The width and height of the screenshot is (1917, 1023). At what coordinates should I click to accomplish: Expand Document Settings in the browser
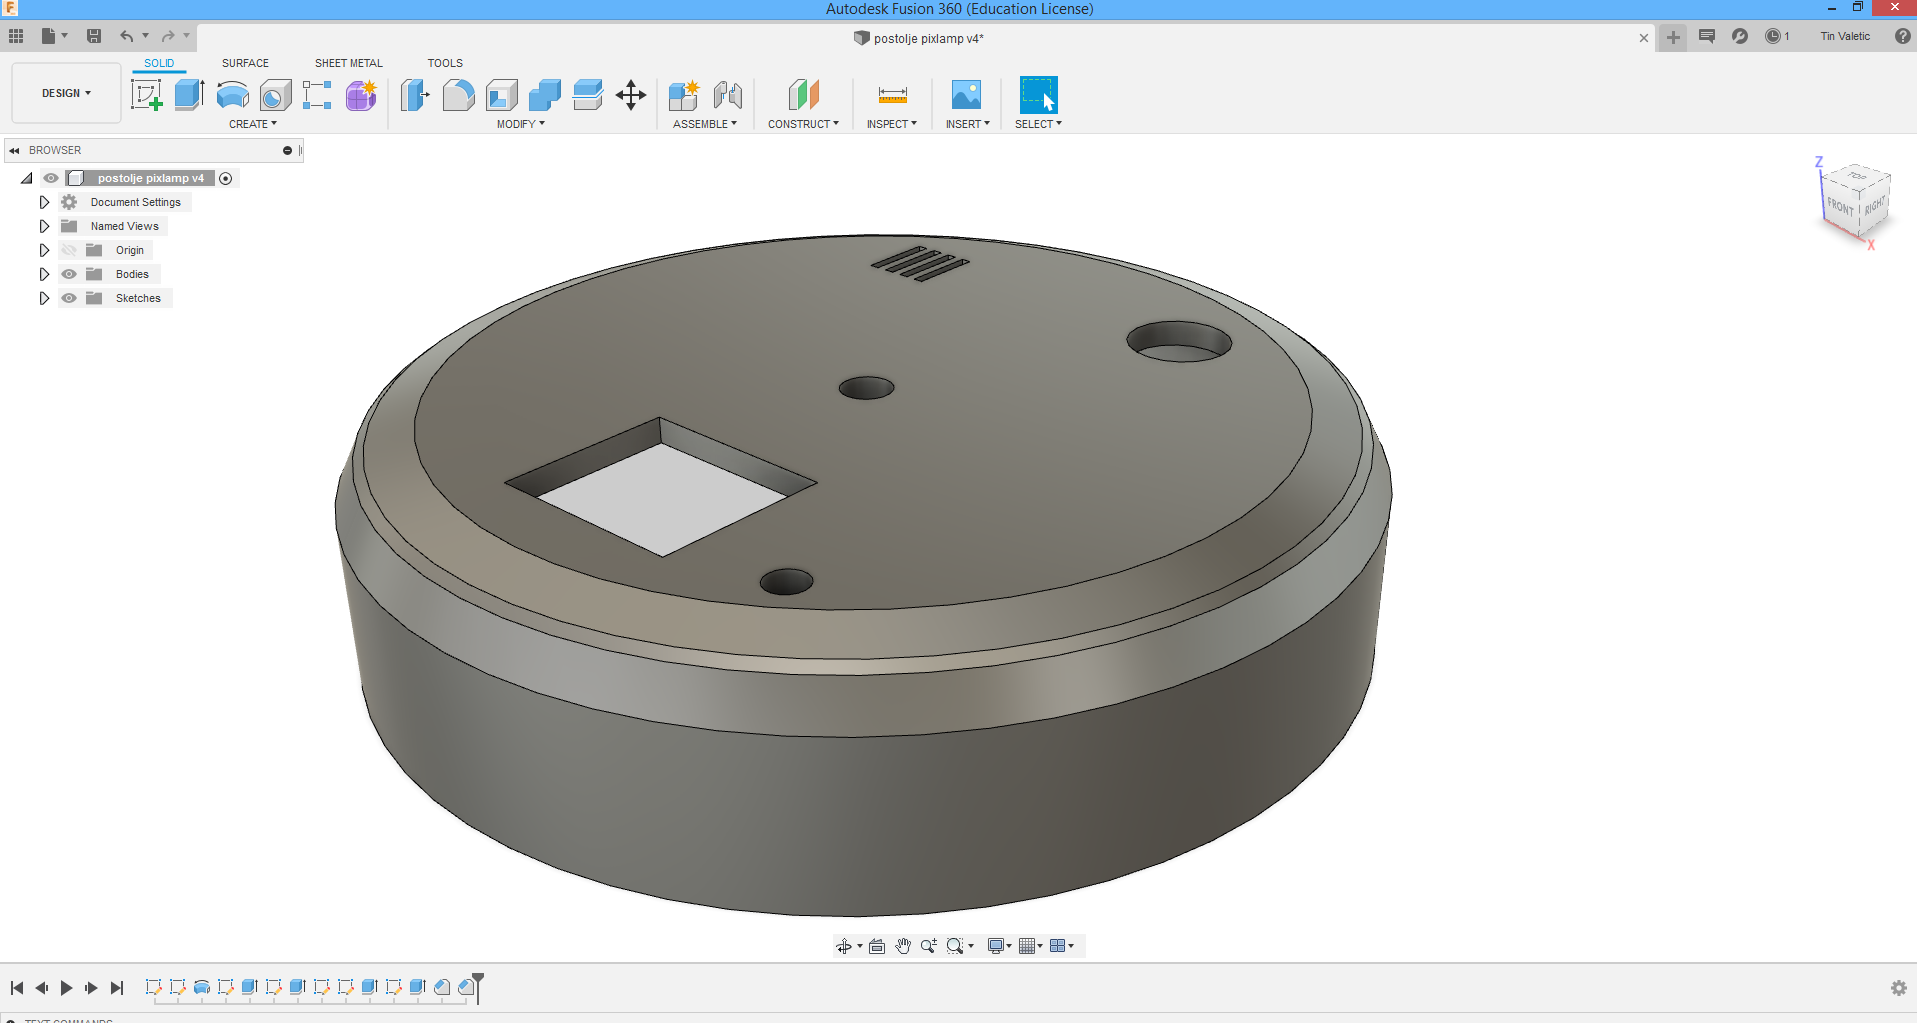tap(44, 202)
